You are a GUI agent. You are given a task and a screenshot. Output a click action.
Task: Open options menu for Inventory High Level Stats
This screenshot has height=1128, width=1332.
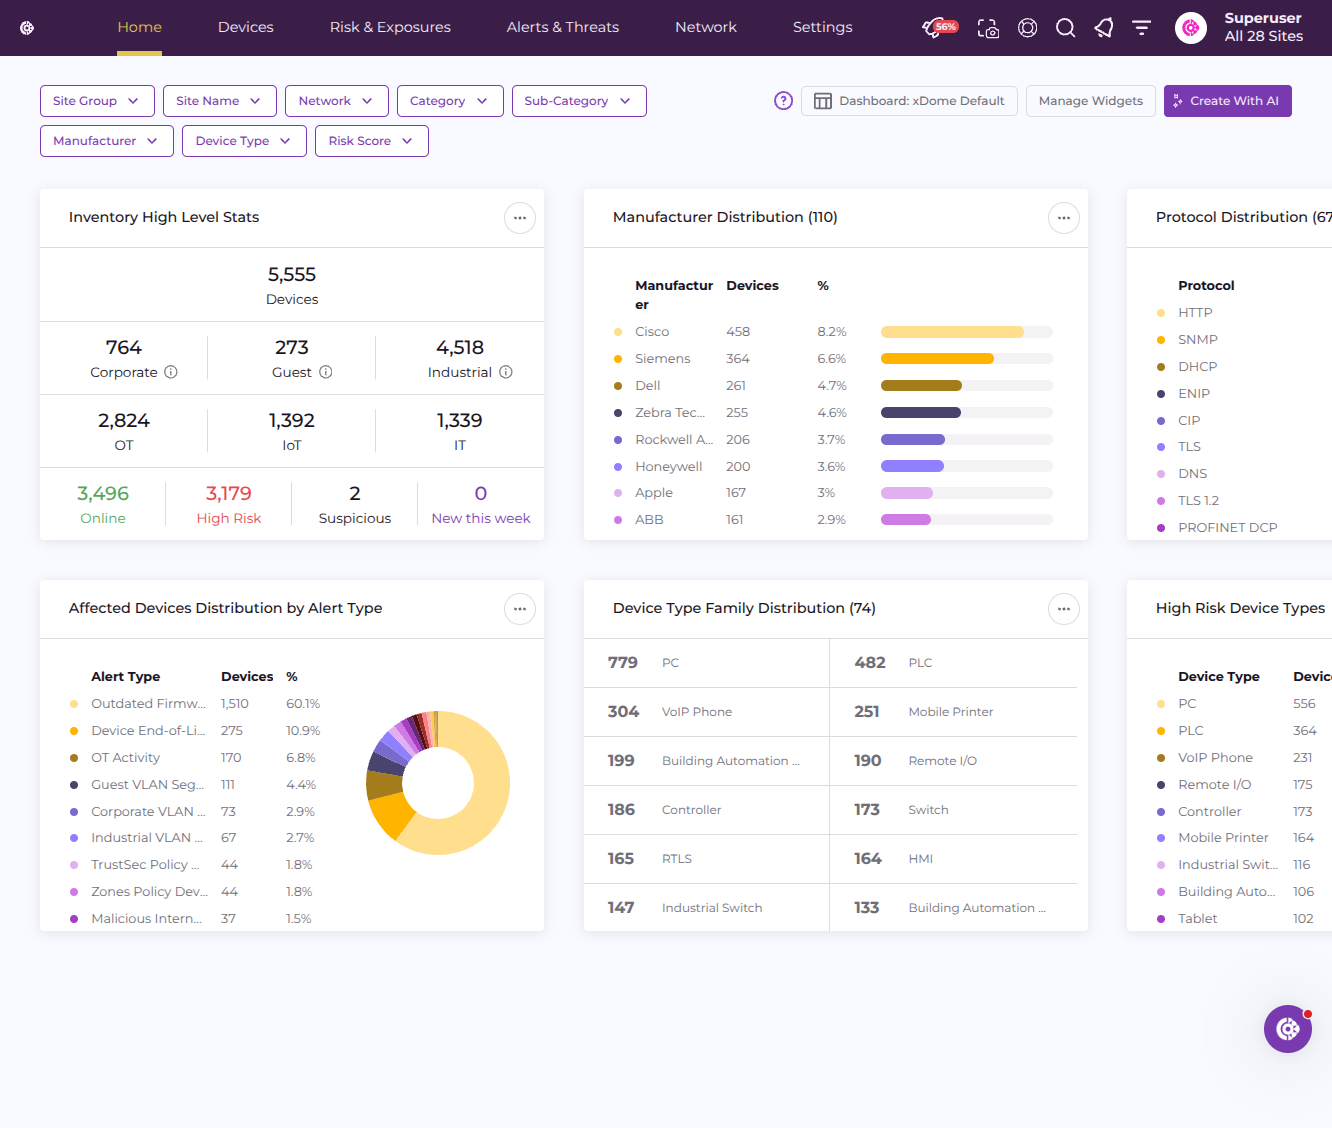pyautogui.click(x=520, y=218)
